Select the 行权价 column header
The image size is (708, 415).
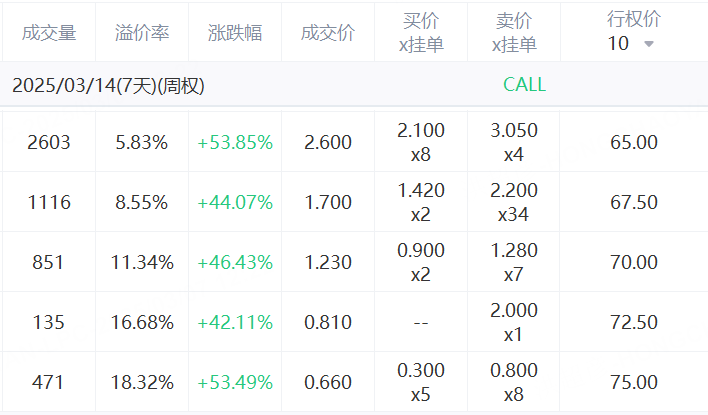pos(633,19)
